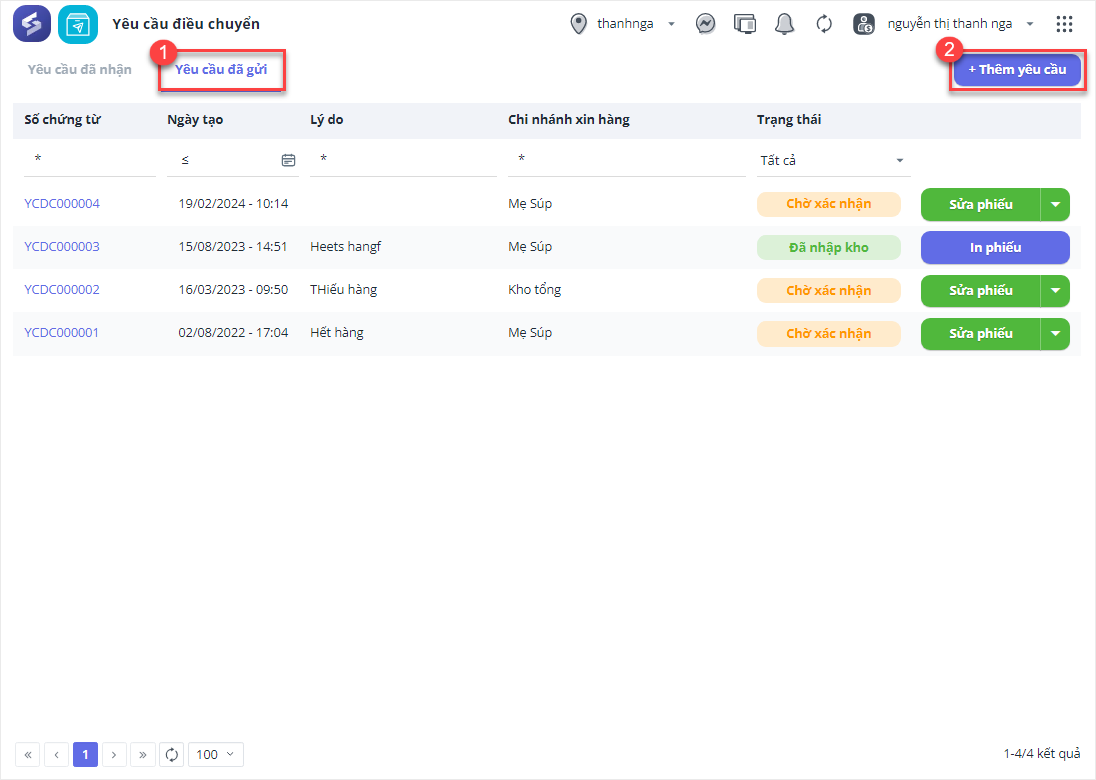
Task: Click the user avatar icon
Action: pyautogui.click(x=864, y=24)
